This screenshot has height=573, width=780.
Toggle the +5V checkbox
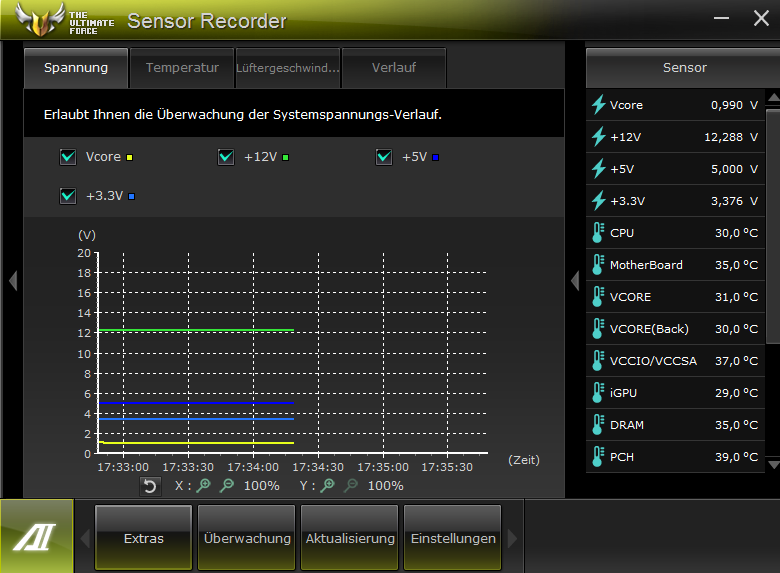[x=384, y=157]
